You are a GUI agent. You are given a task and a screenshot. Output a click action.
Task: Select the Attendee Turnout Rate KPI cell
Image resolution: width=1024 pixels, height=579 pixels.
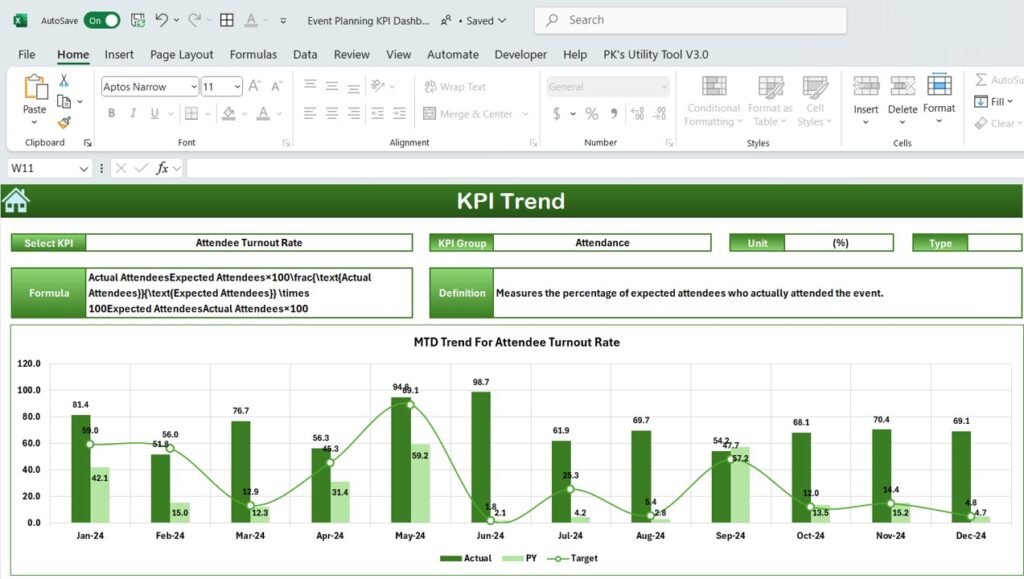click(249, 243)
